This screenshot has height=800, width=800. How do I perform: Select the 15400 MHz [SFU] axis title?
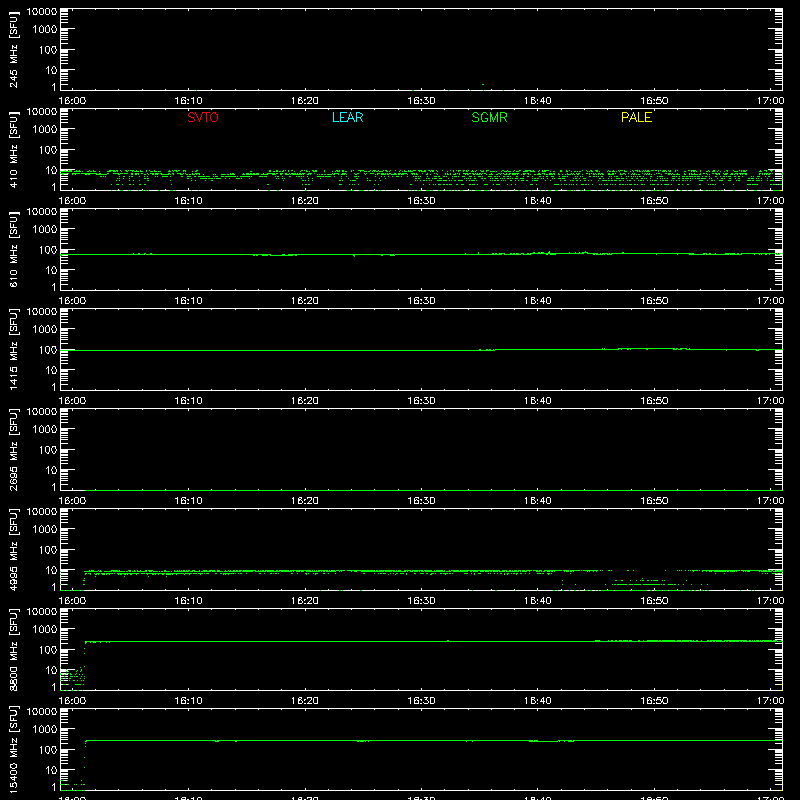click(14, 749)
